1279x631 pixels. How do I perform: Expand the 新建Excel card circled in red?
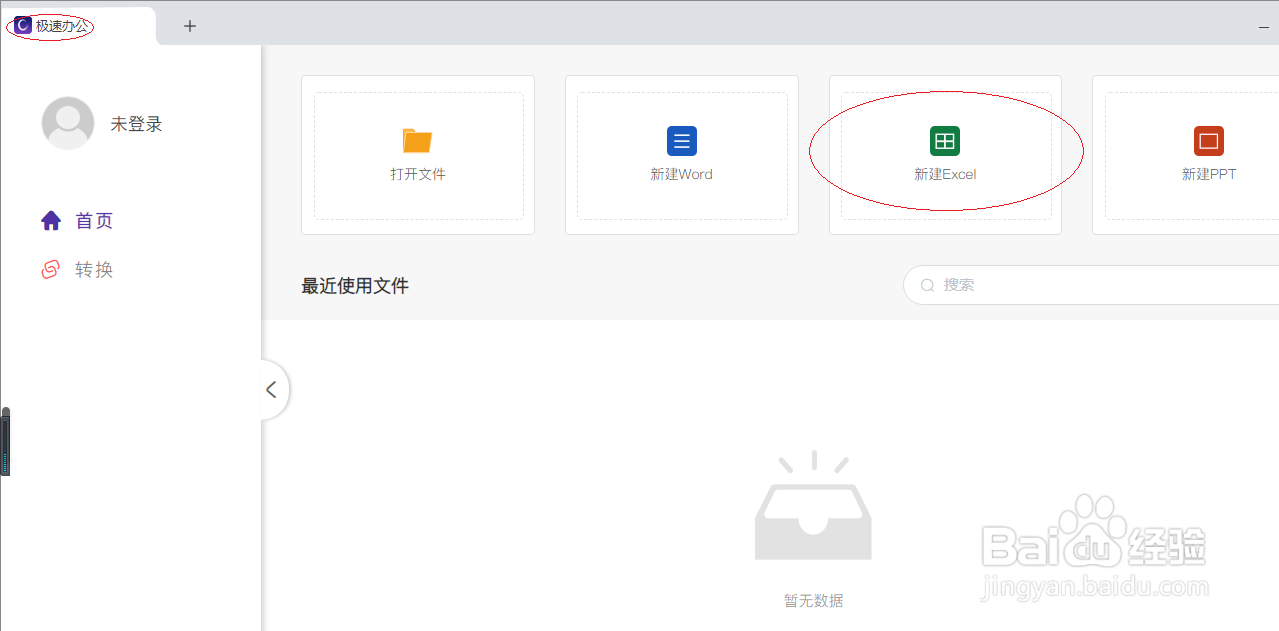click(x=944, y=155)
